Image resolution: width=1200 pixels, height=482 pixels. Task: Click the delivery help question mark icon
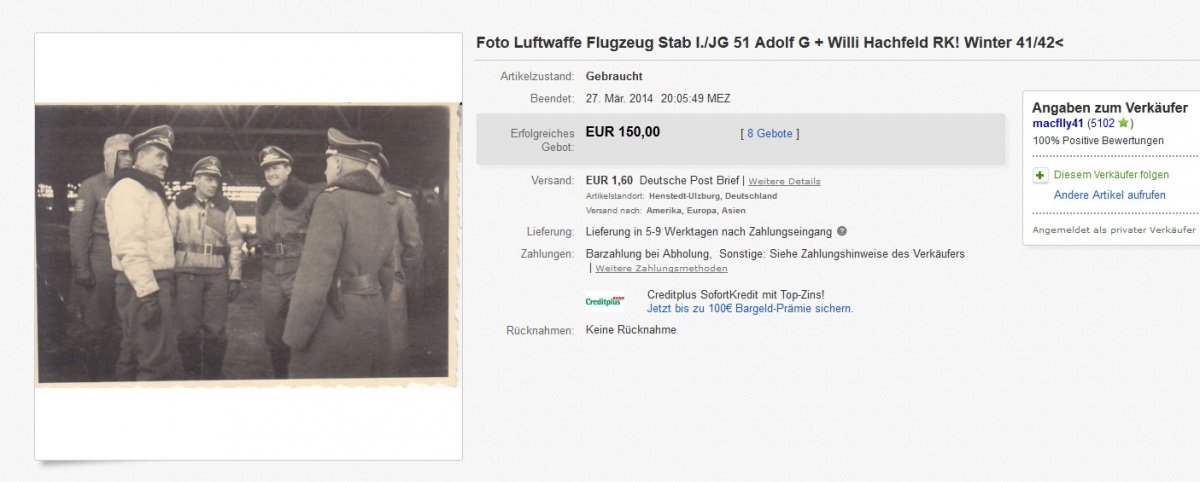pyautogui.click(x=842, y=232)
